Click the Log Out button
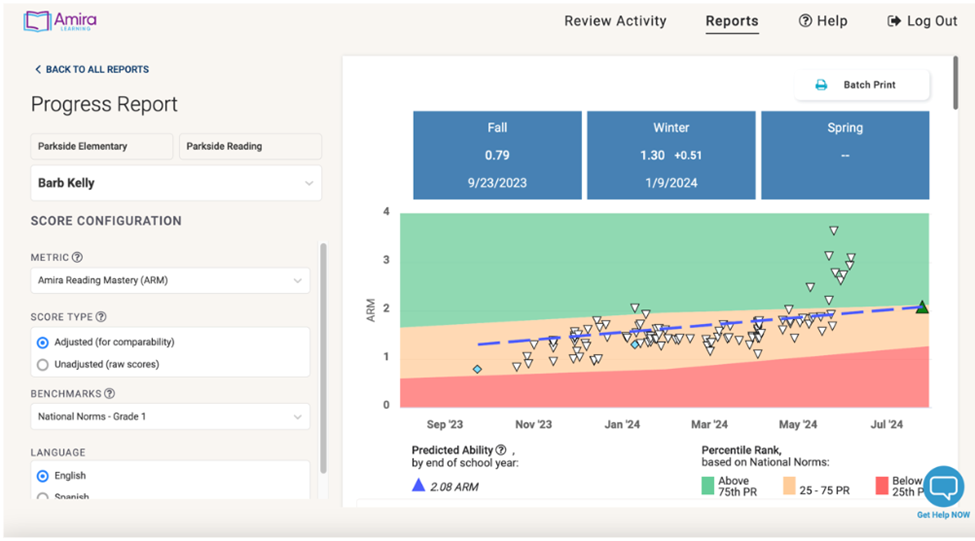This screenshot has width=975, height=541. coord(922,21)
